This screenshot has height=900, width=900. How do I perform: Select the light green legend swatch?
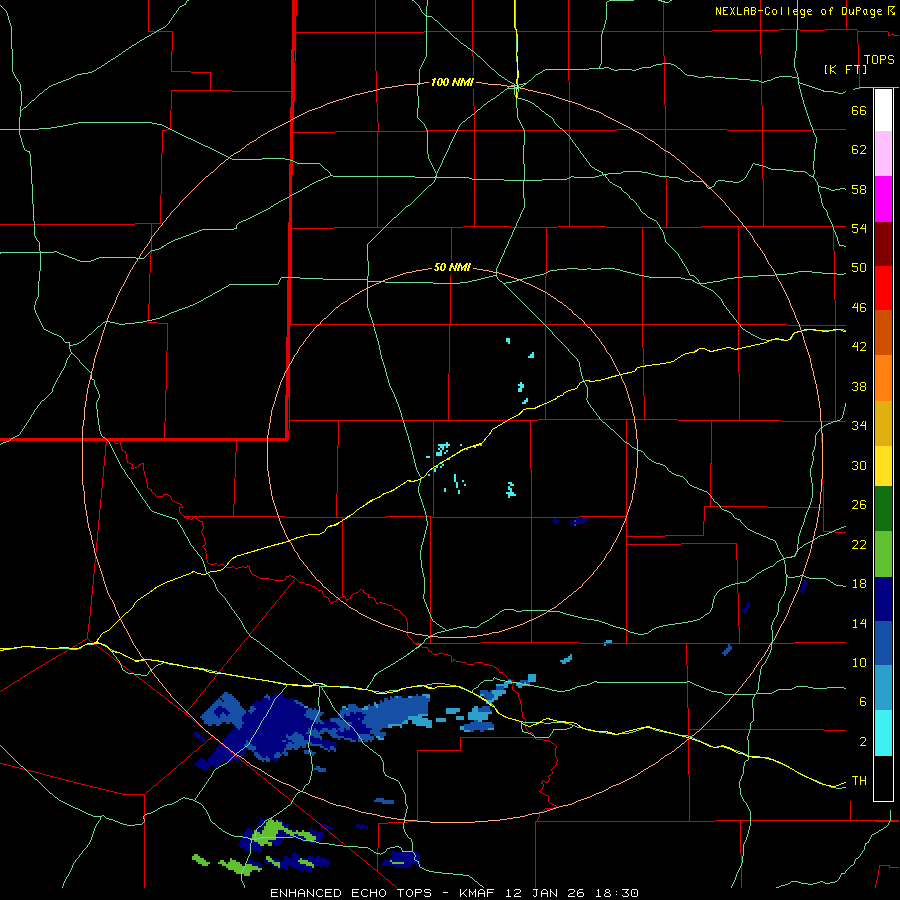pos(883,554)
